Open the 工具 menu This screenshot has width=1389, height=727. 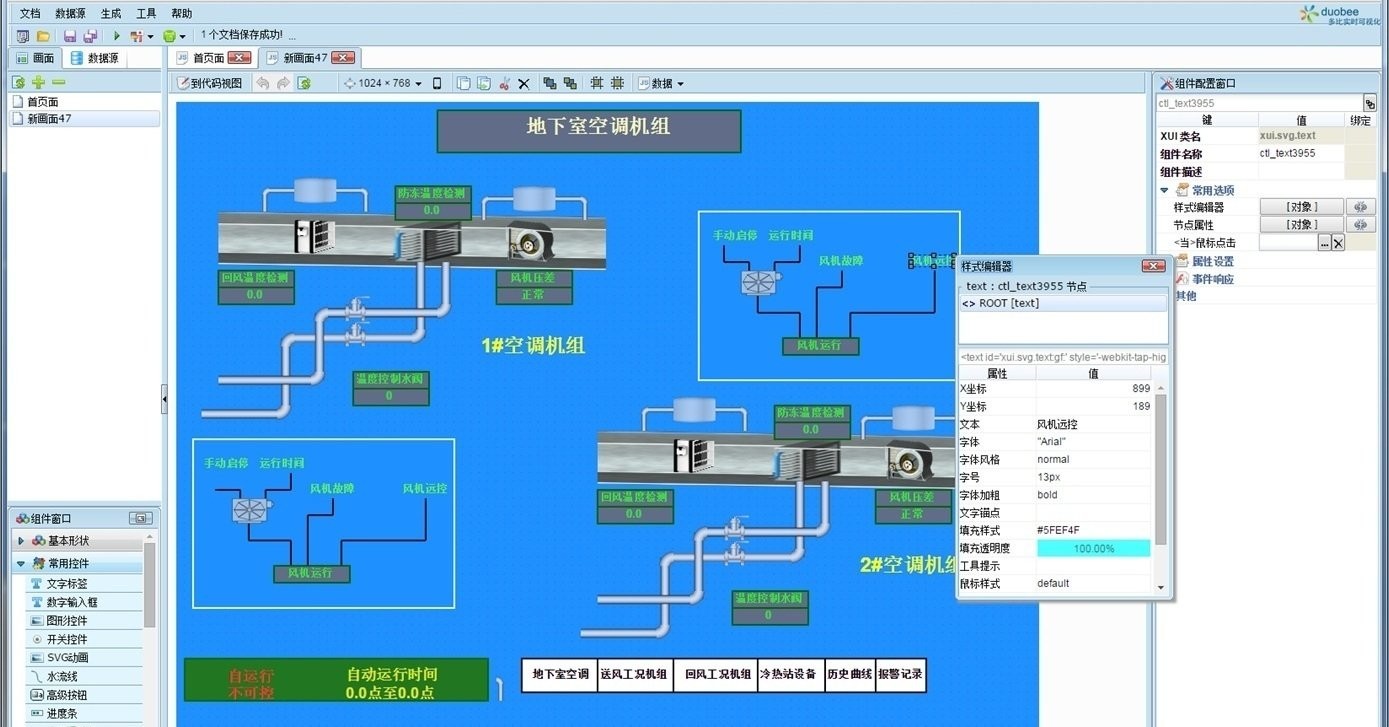point(143,13)
